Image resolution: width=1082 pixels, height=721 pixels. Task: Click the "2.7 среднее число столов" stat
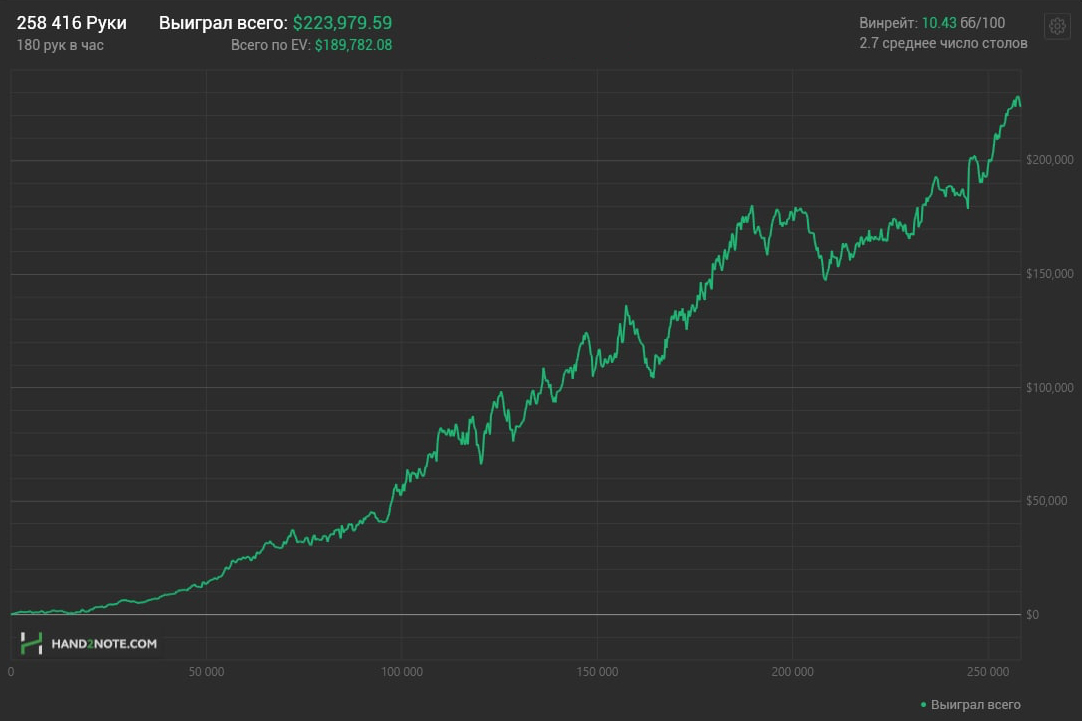943,44
